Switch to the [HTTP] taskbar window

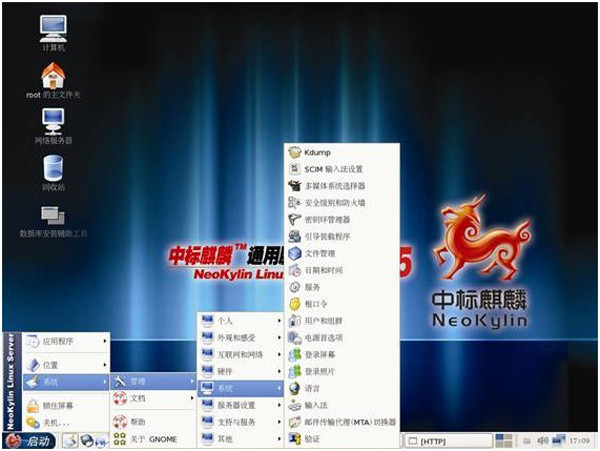tap(448, 441)
